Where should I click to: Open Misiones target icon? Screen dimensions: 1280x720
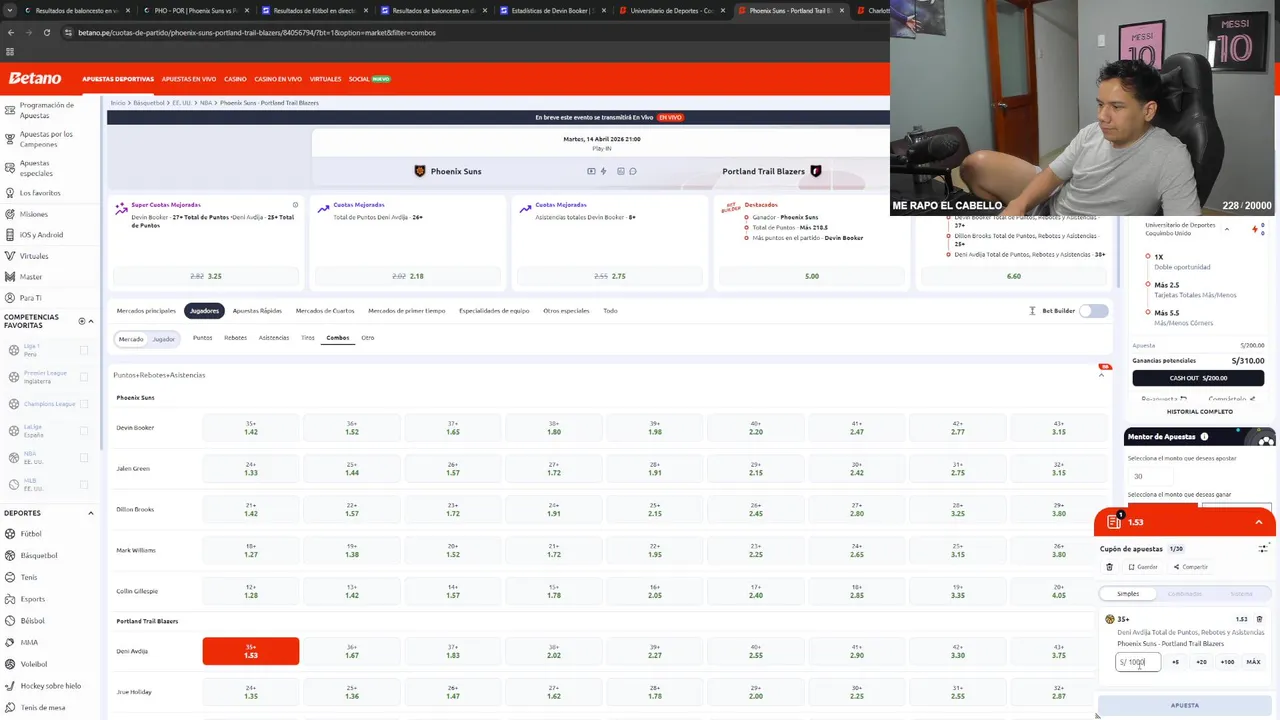(x=9, y=214)
